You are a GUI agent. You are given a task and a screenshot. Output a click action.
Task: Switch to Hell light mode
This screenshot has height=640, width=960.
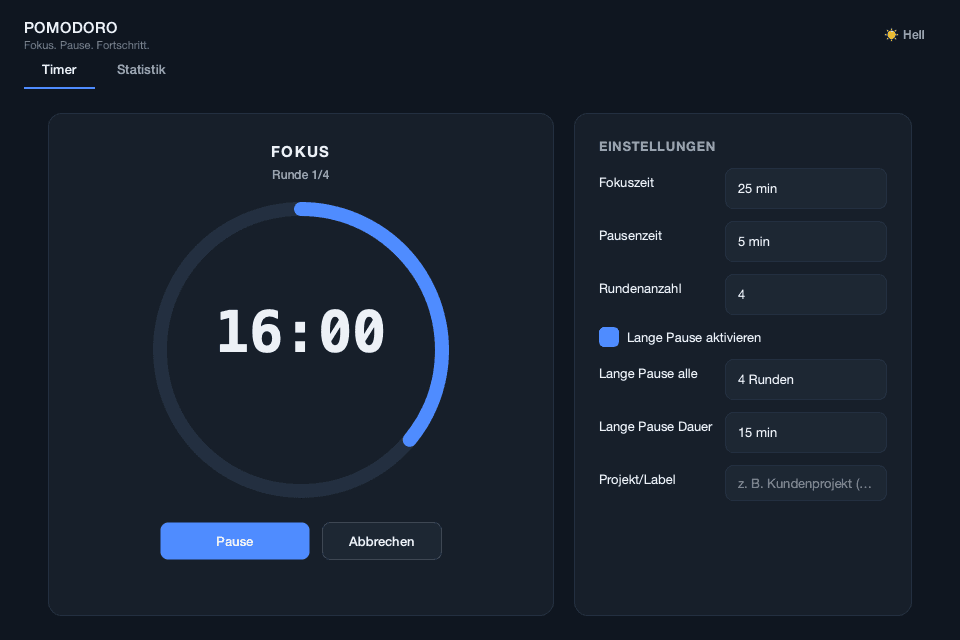tap(905, 35)
